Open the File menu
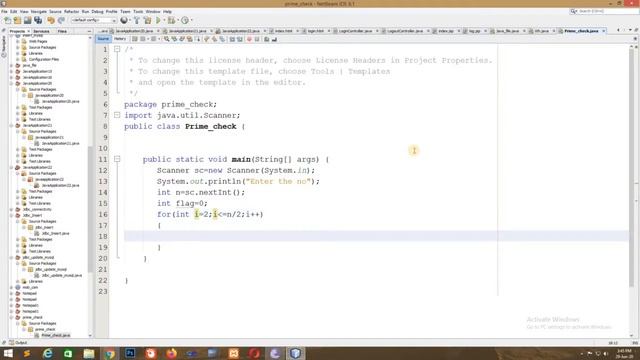The height and width of the screenshot is (360, 640). coord(4,11)
